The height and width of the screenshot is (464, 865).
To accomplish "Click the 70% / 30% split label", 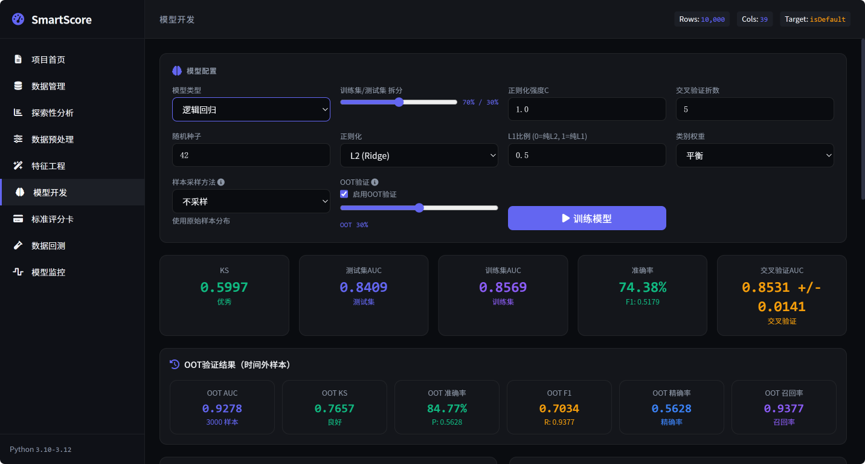I will (480, 102).
